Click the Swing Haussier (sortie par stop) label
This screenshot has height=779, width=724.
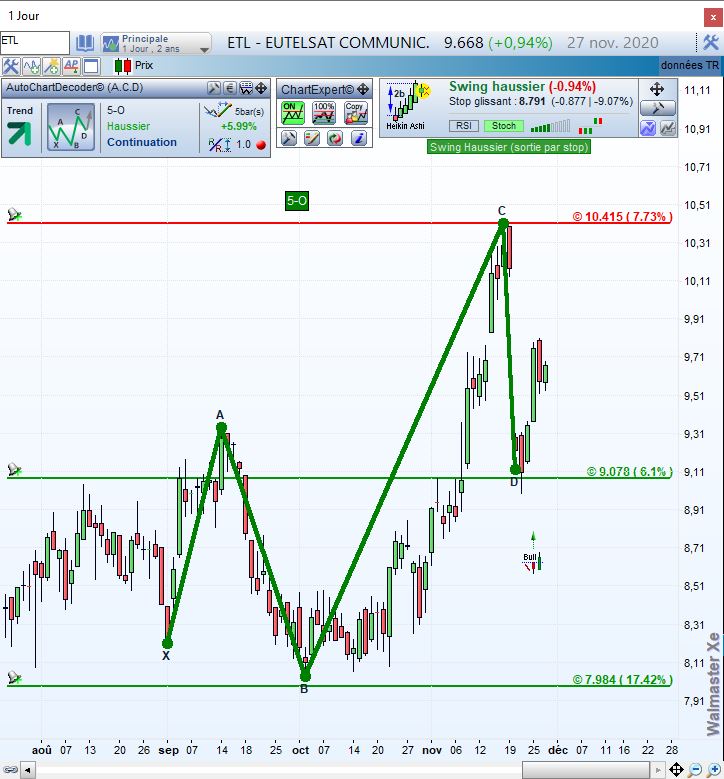[x=509, y=147]
